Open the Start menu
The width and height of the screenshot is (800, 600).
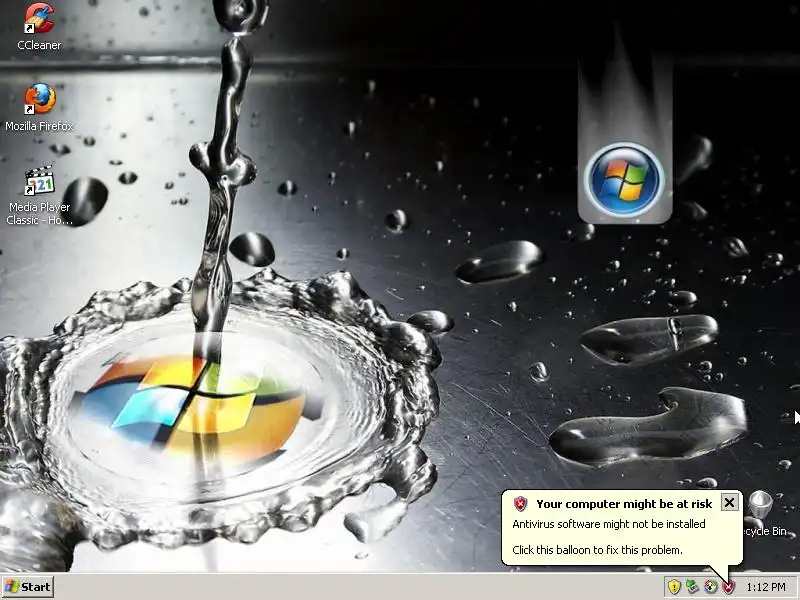click(28, 587)
